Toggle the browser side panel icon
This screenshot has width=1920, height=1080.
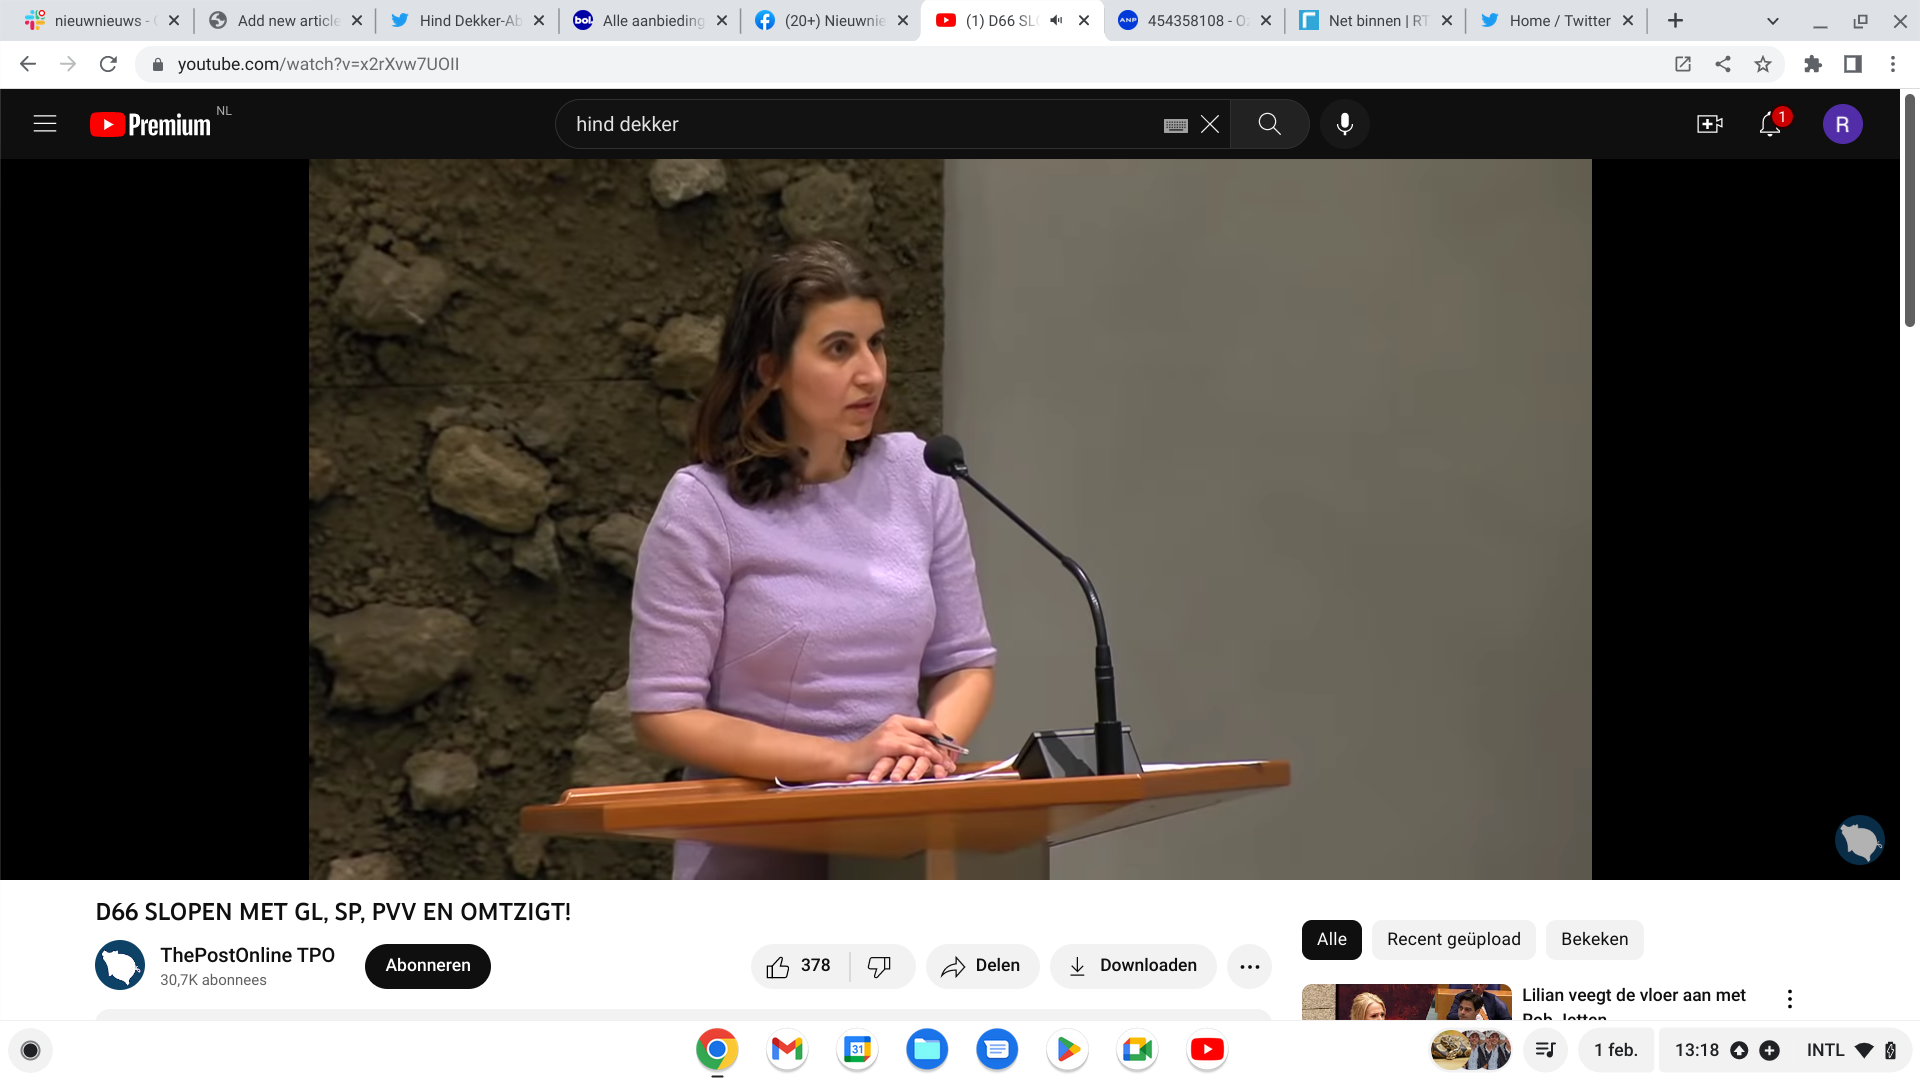[1853, 64]
